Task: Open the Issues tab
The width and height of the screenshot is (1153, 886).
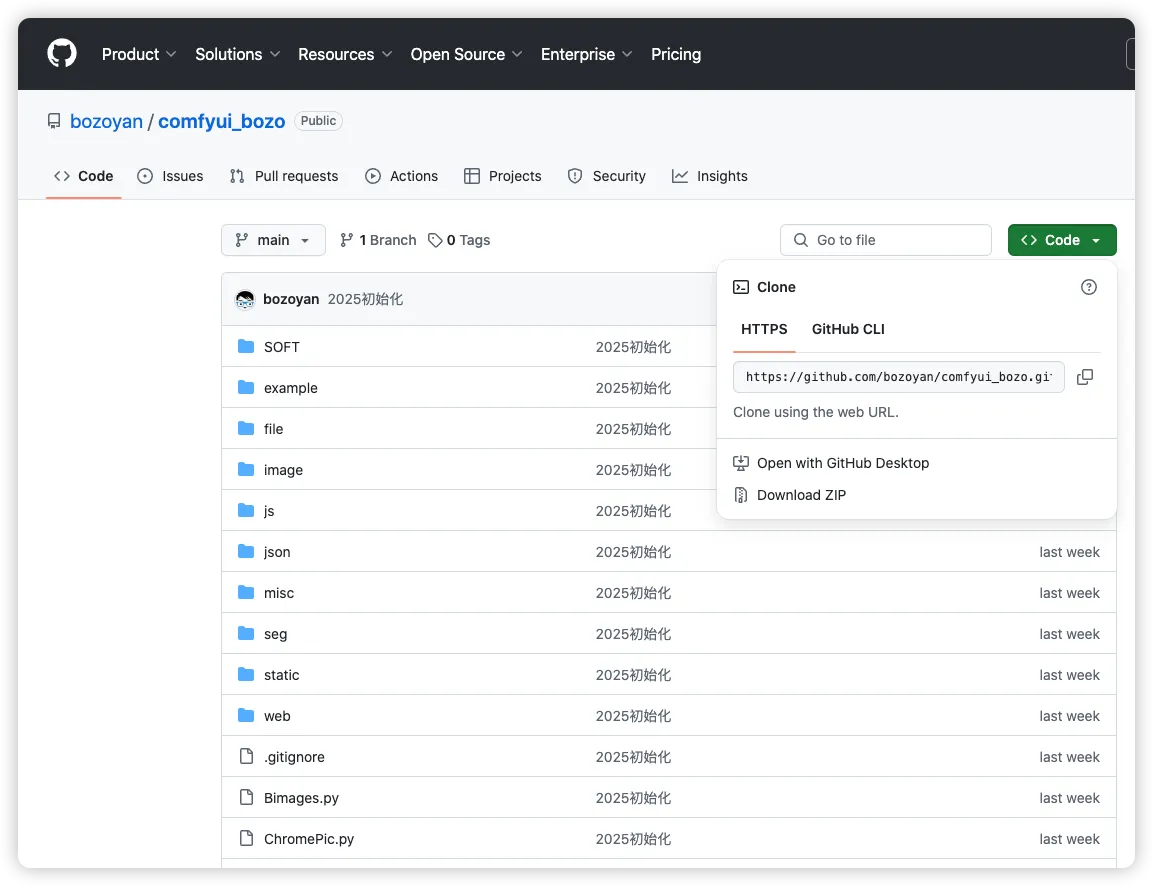Action: [x=171, y=176]
